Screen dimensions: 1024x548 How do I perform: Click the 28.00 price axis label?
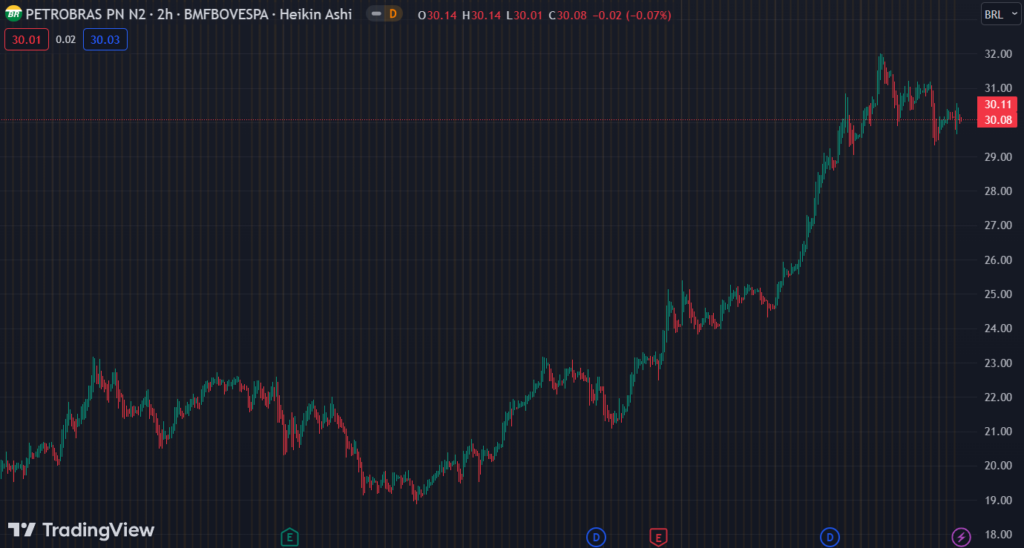point(999,191)
